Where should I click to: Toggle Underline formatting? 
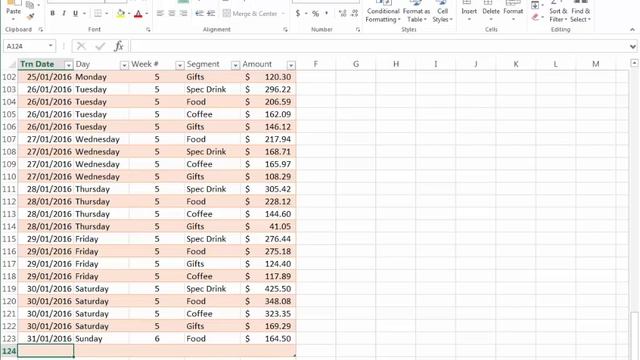(x=75, y=13)
